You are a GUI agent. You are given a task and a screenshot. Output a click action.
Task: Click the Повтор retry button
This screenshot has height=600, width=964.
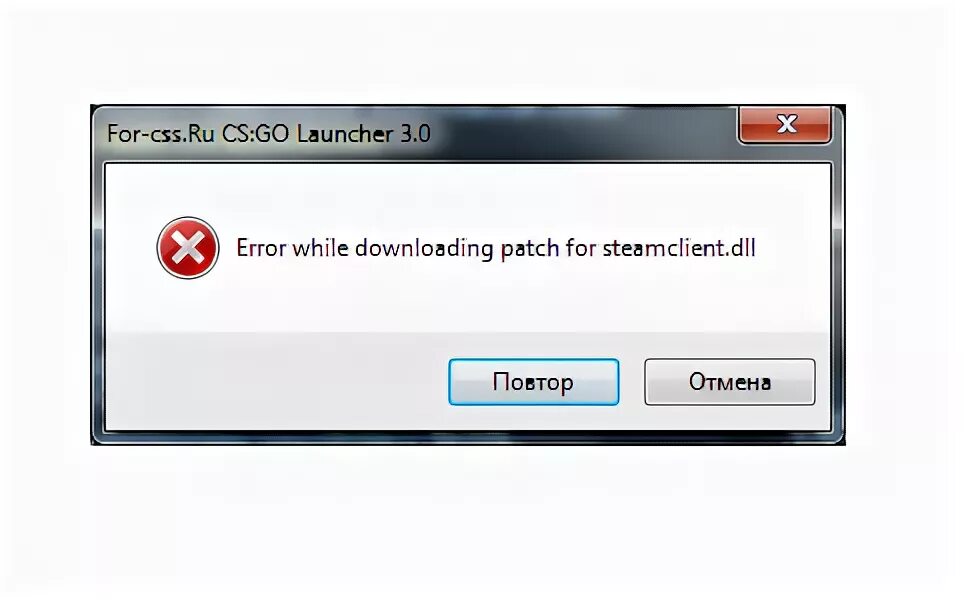click(x=534, y=382)
